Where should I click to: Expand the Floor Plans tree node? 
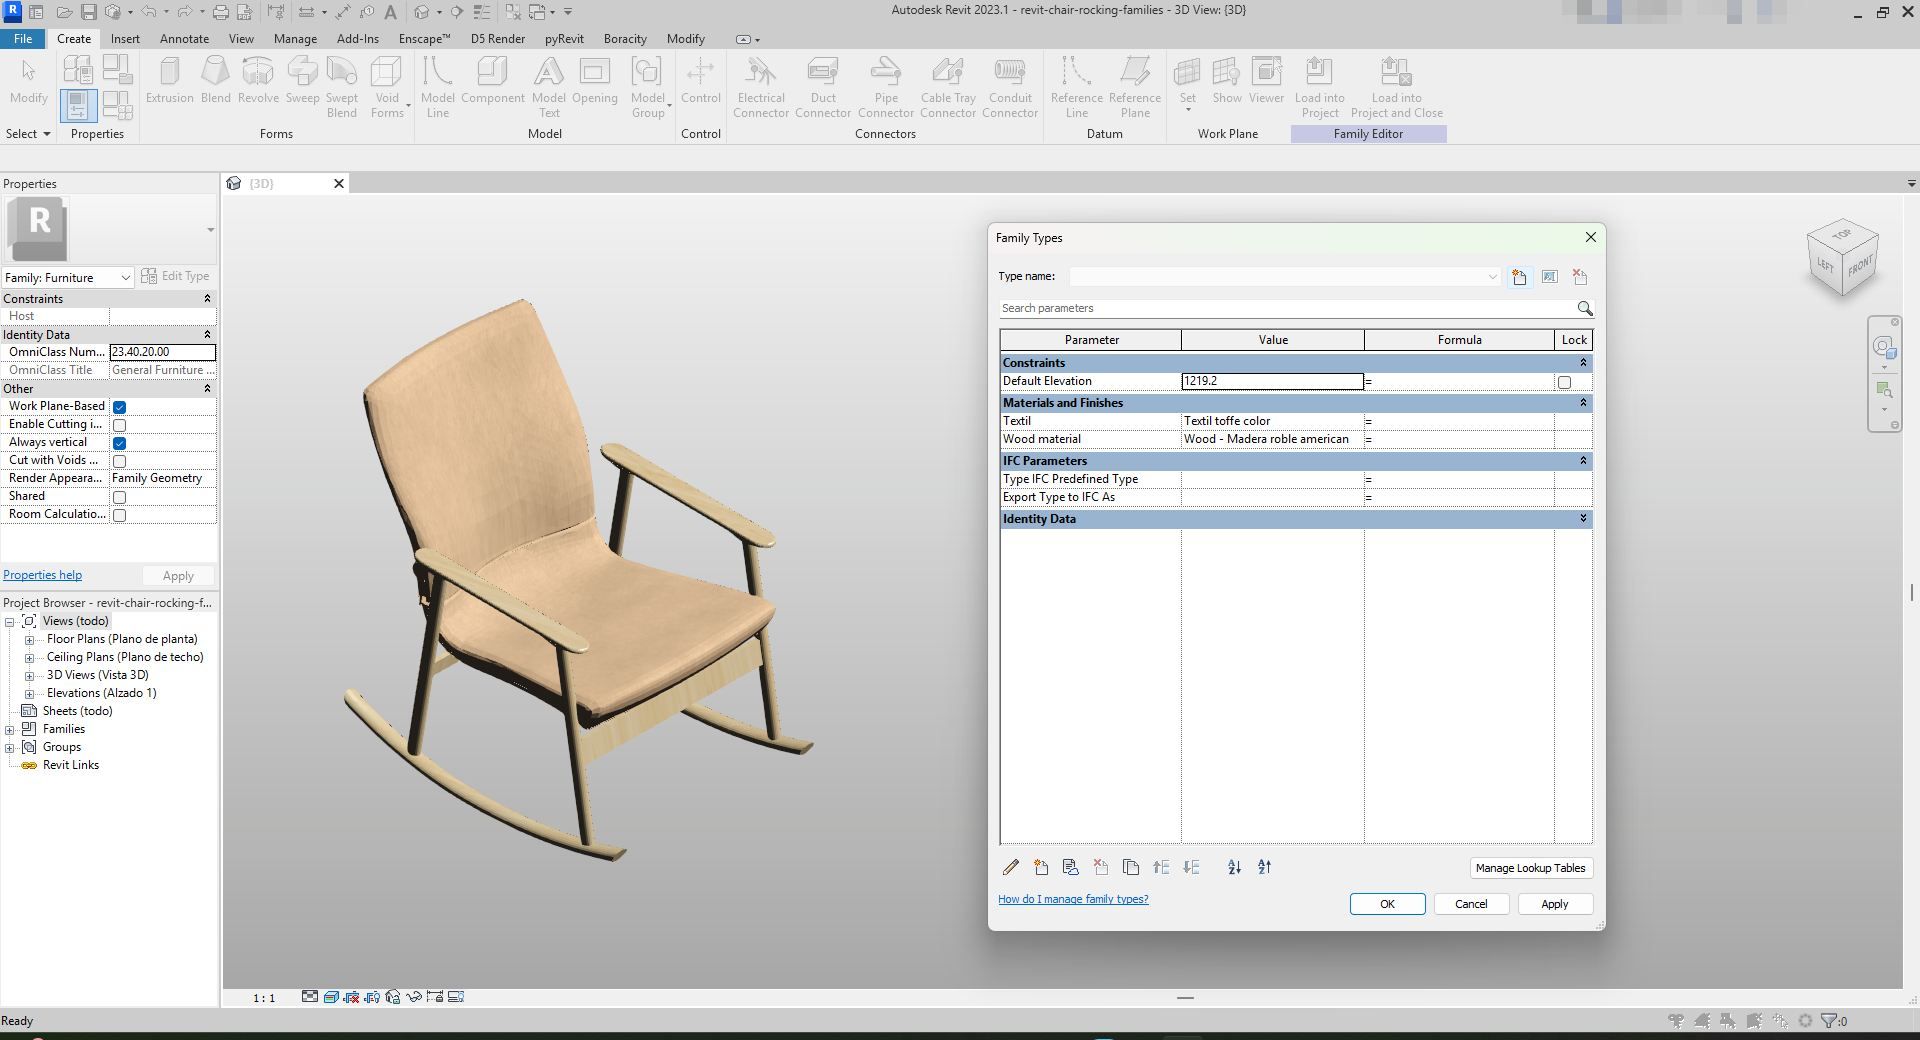(x=29, y=640)
